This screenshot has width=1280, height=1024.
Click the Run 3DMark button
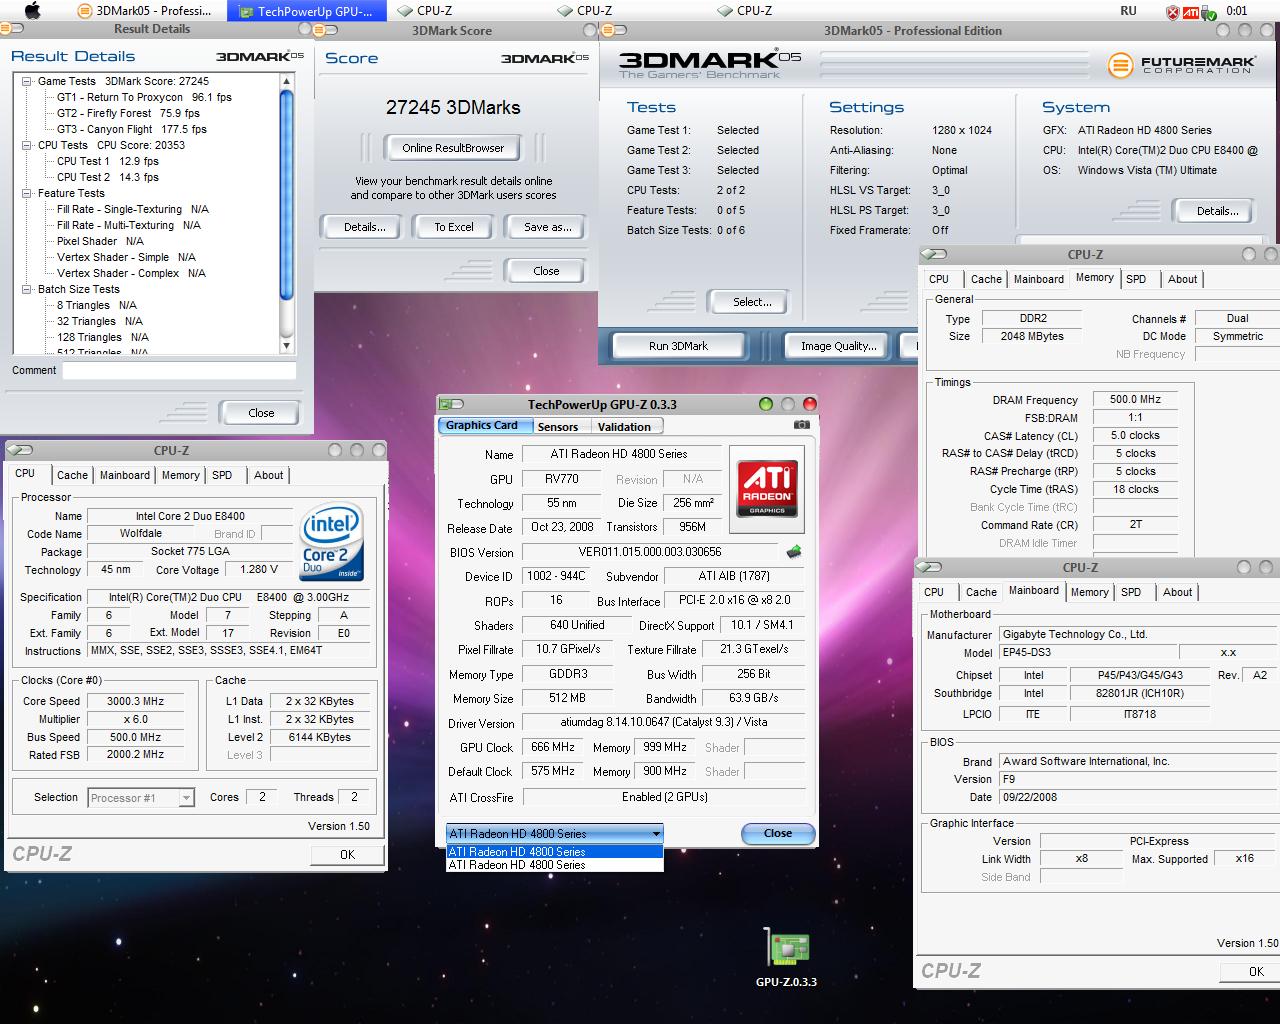(678, 346)
